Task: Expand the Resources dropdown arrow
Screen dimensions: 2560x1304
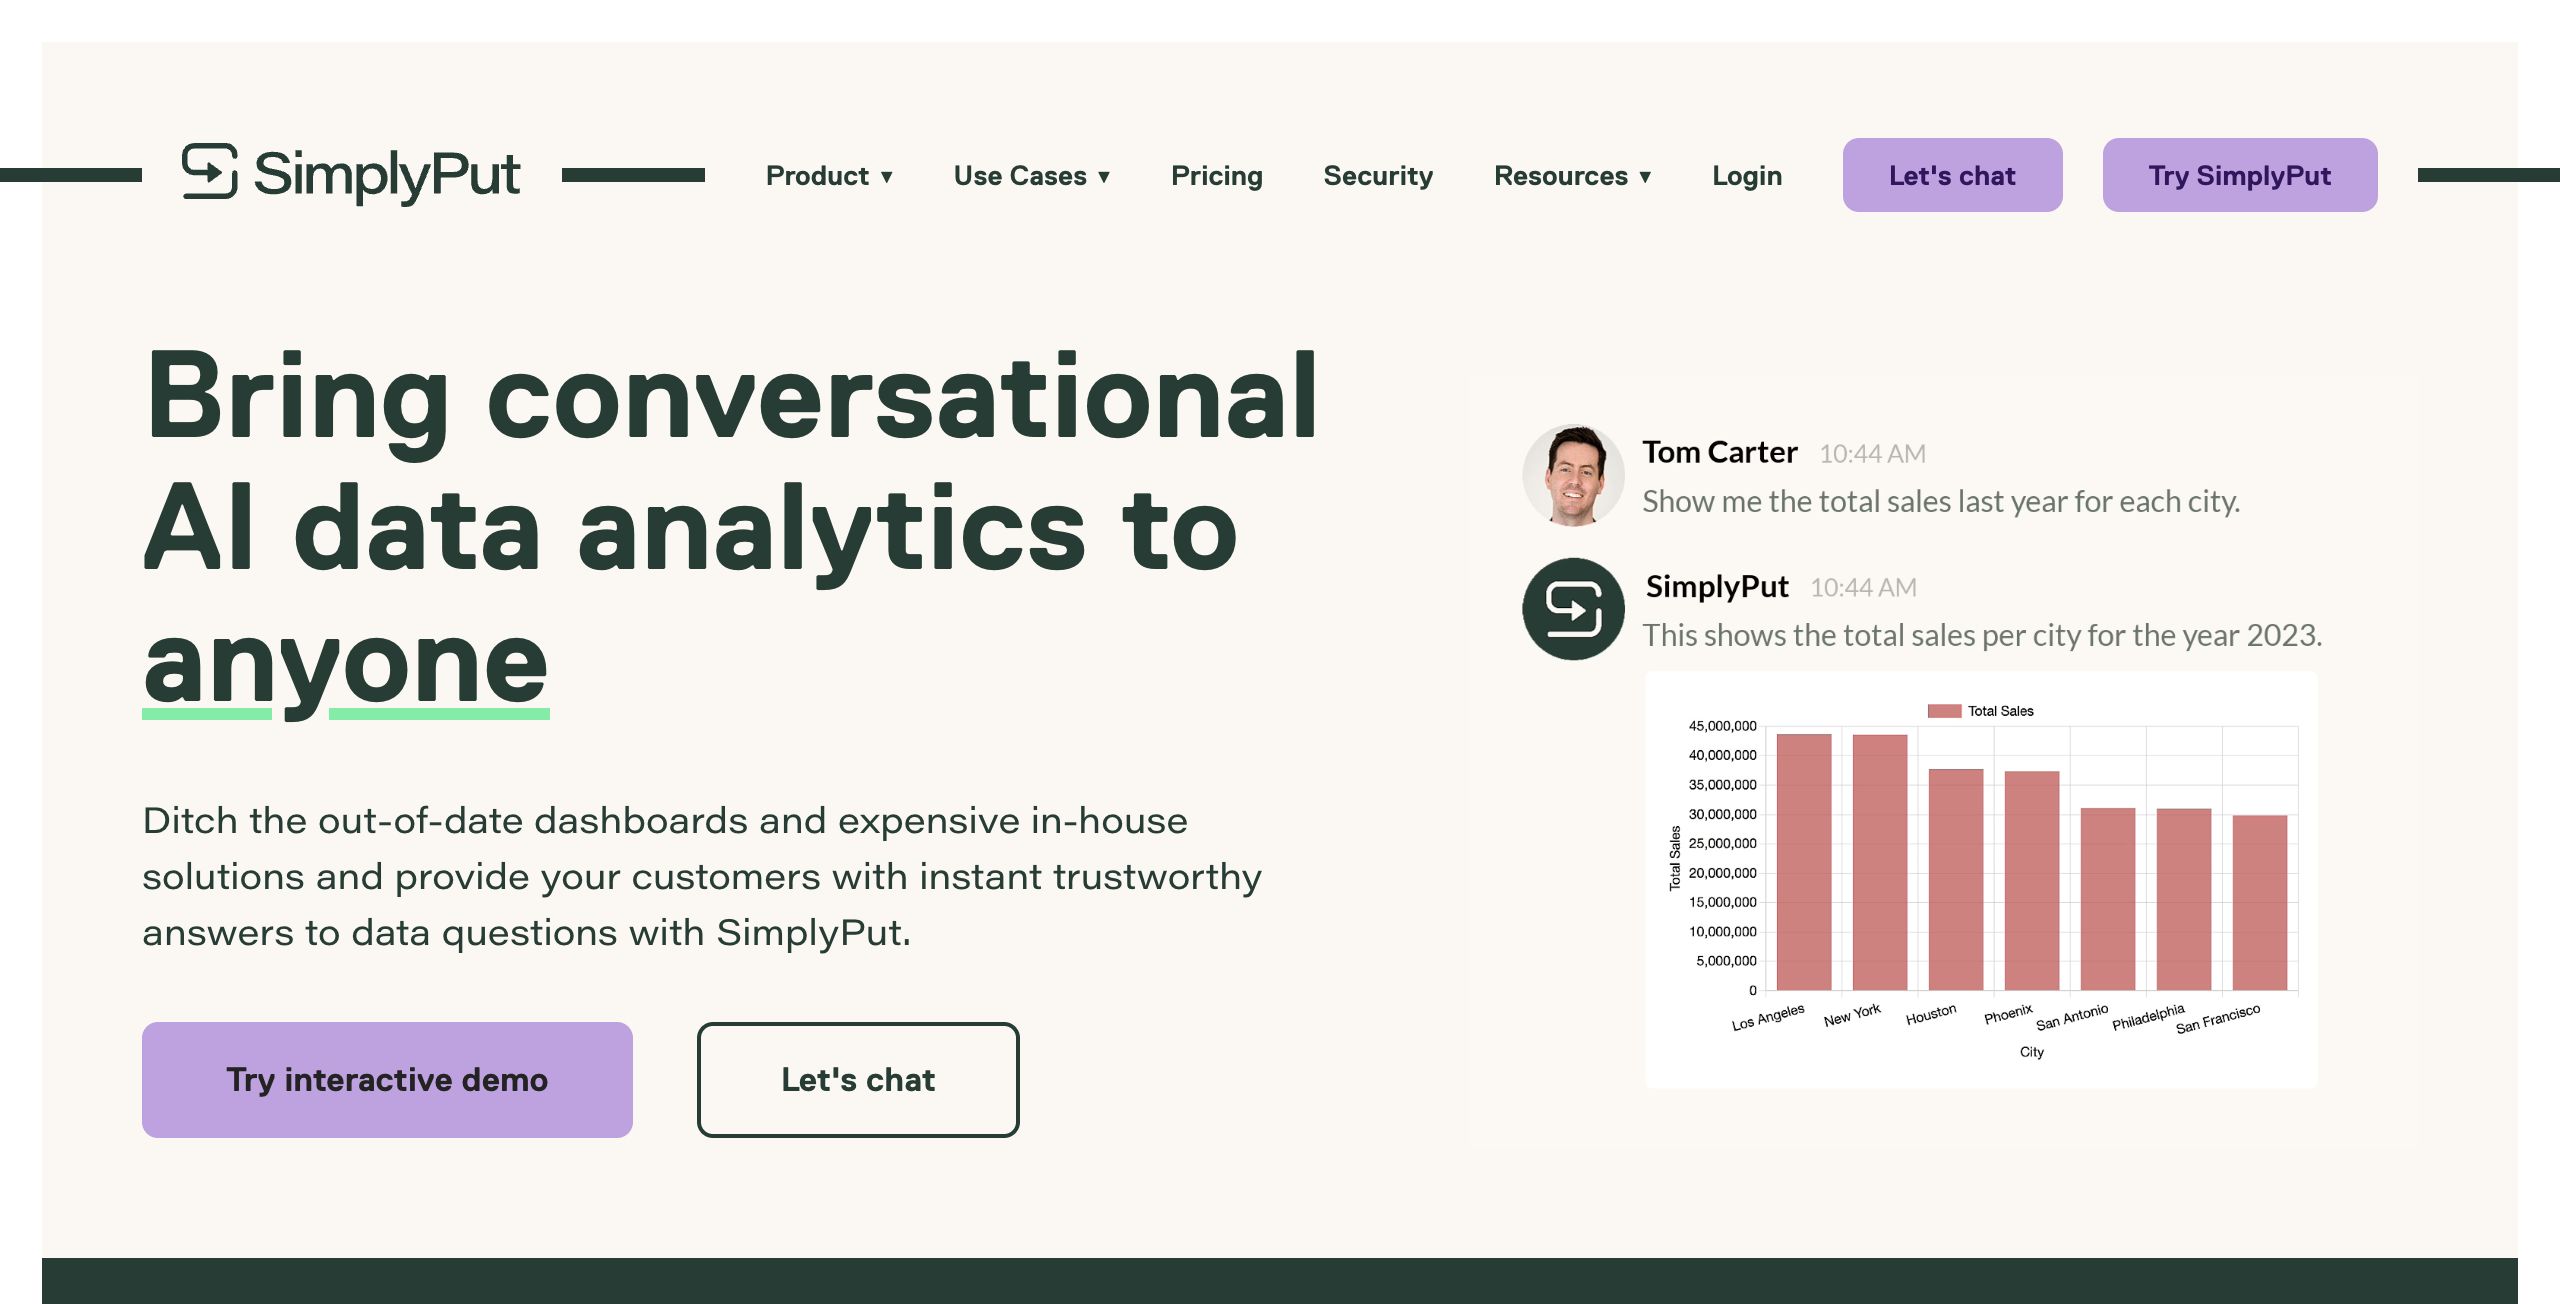Action: (1645, 177)
